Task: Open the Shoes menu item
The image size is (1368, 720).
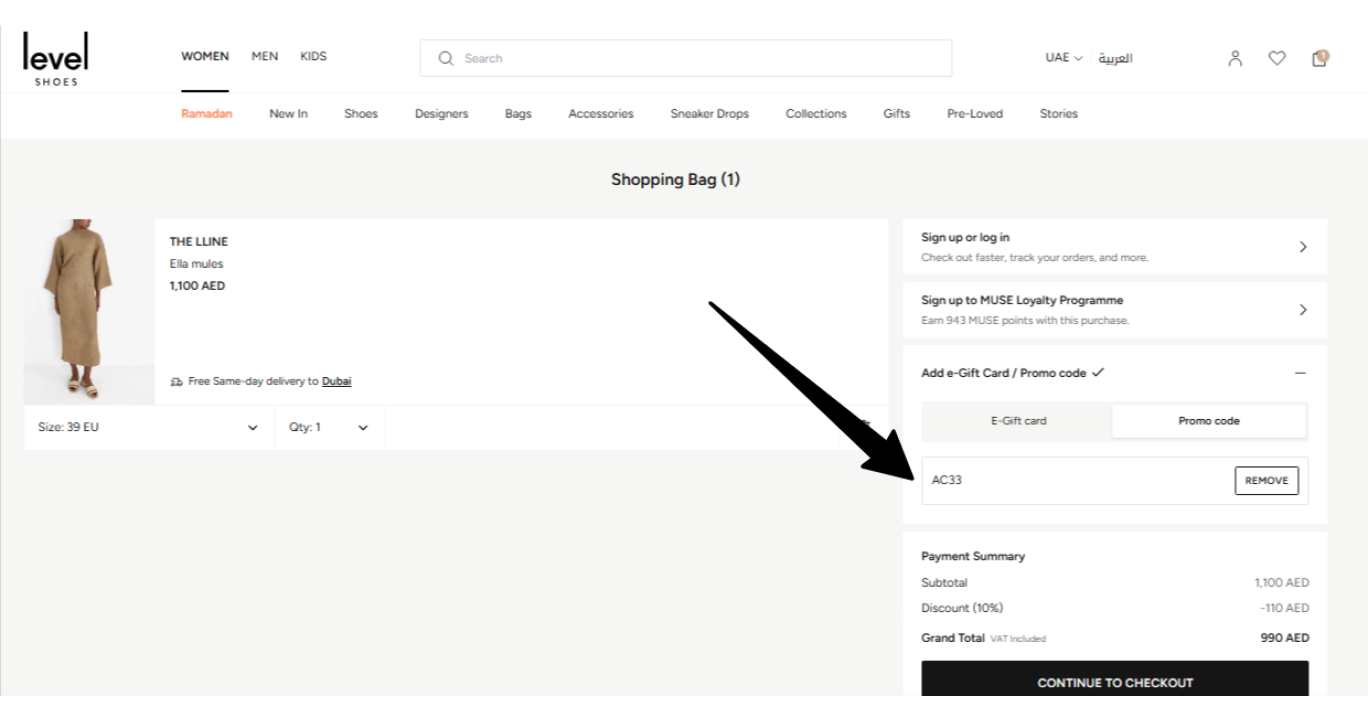Action: [x=361, y=114]
